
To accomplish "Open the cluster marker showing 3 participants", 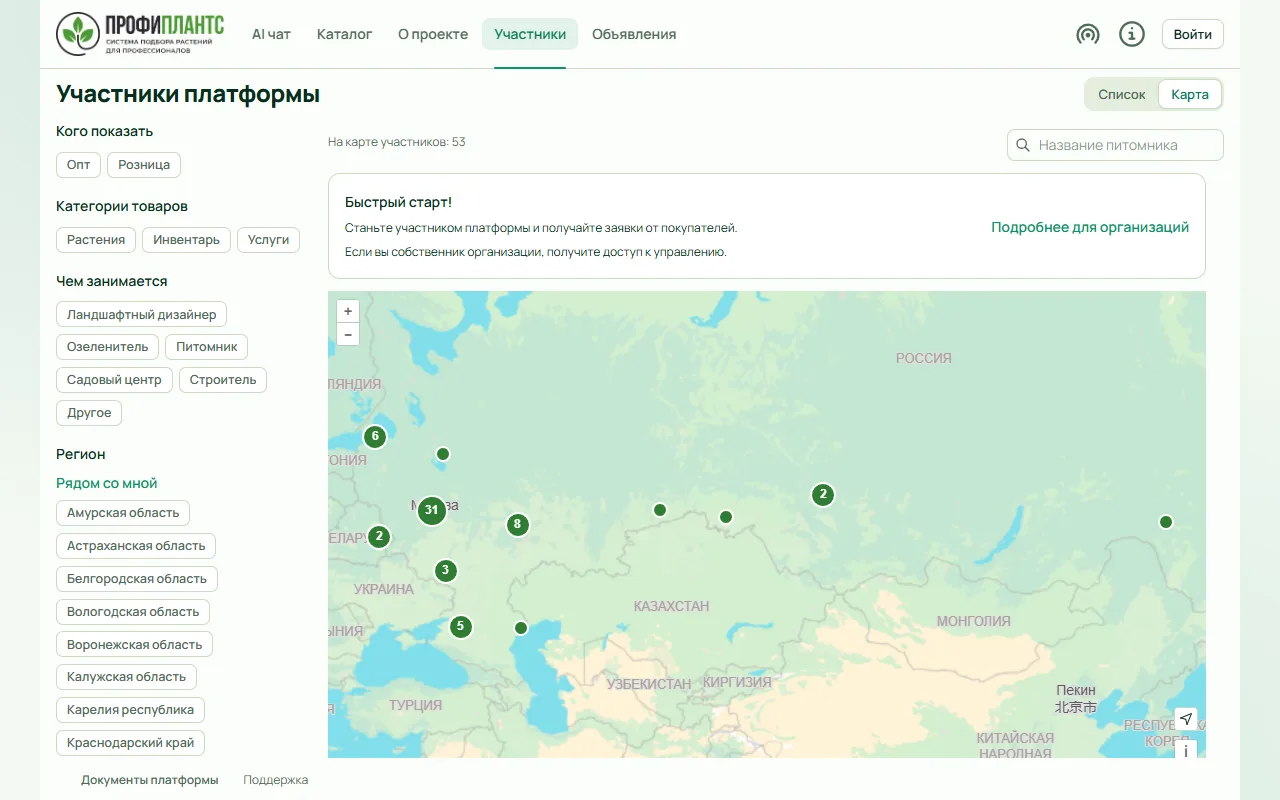I will (x=445, y=571).
